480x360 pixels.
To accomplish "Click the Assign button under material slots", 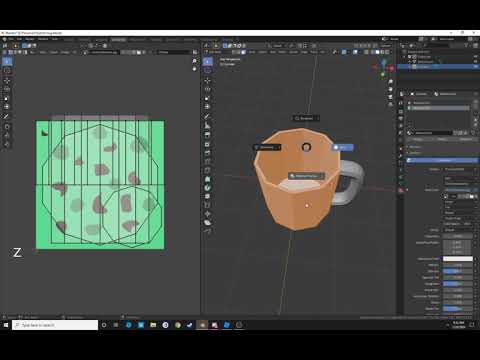I will coord(417,139).
